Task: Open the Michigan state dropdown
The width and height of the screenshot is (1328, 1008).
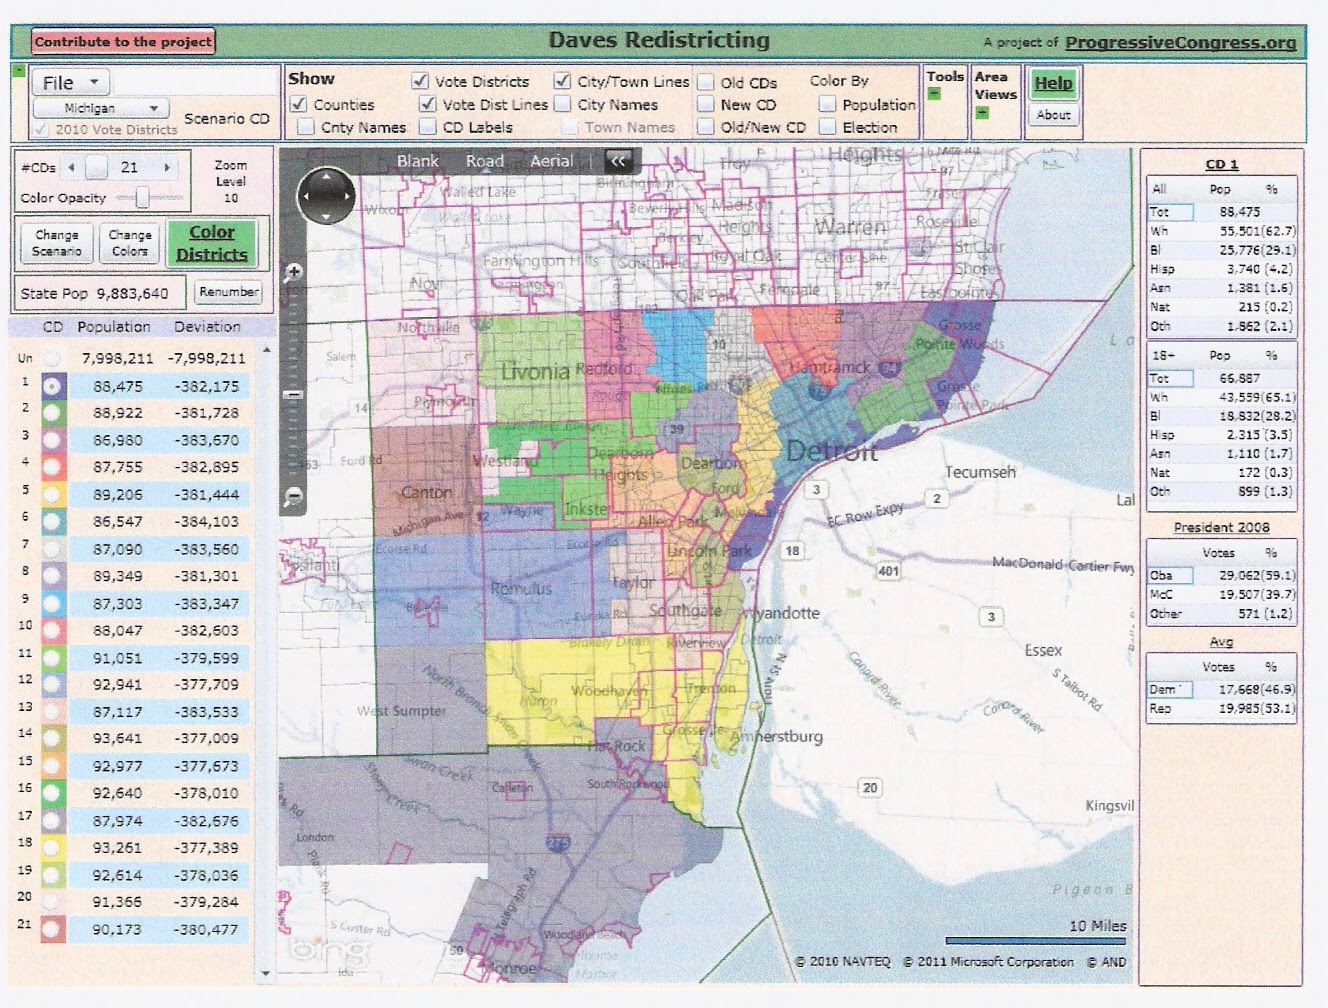Action: pos(99,108)
